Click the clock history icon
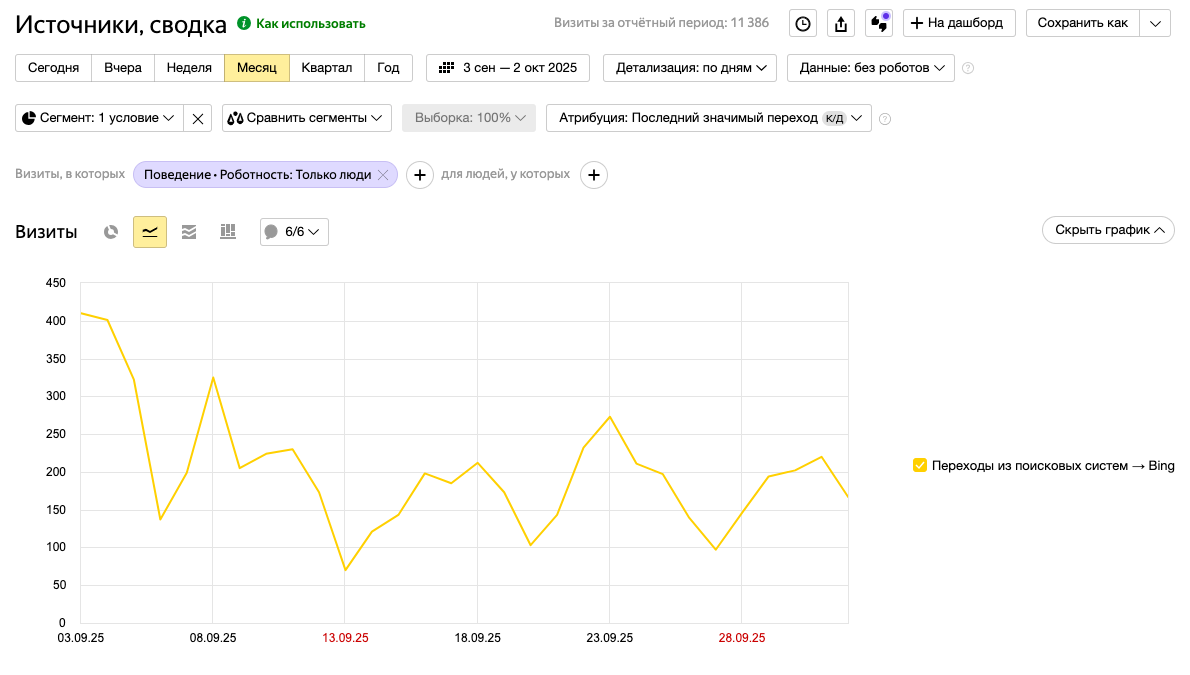This screenshot has width=1190, height=675. pyautogui.click(x=803, y=24)
